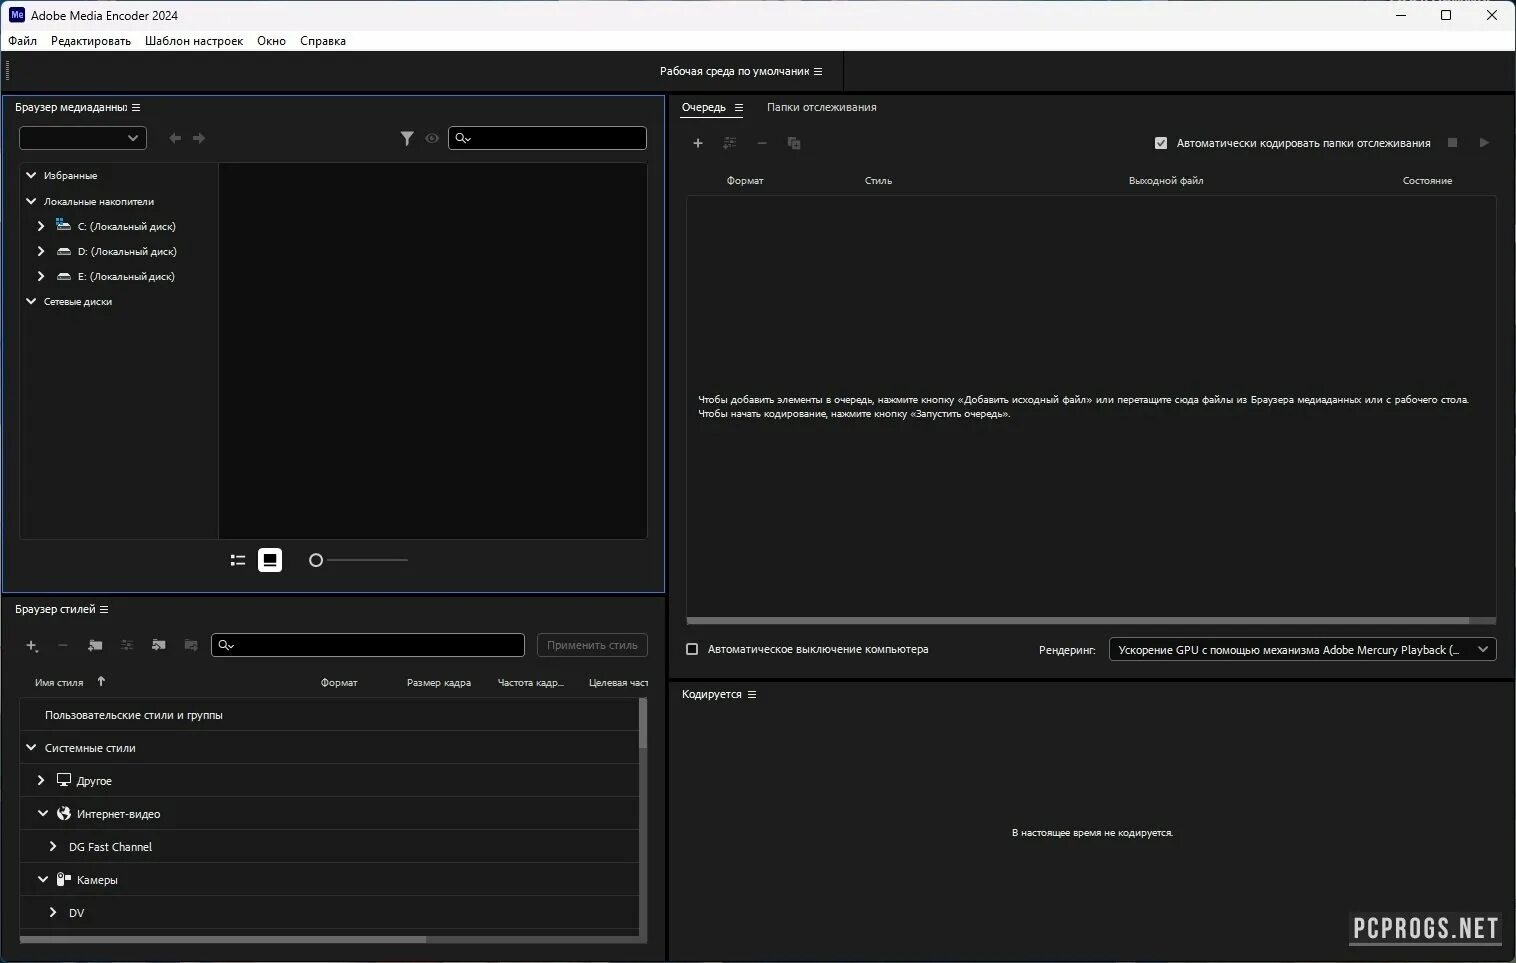1516x963 pixels.
Task: Collapse the Камеры preset group
Action: tap(43, 879)
